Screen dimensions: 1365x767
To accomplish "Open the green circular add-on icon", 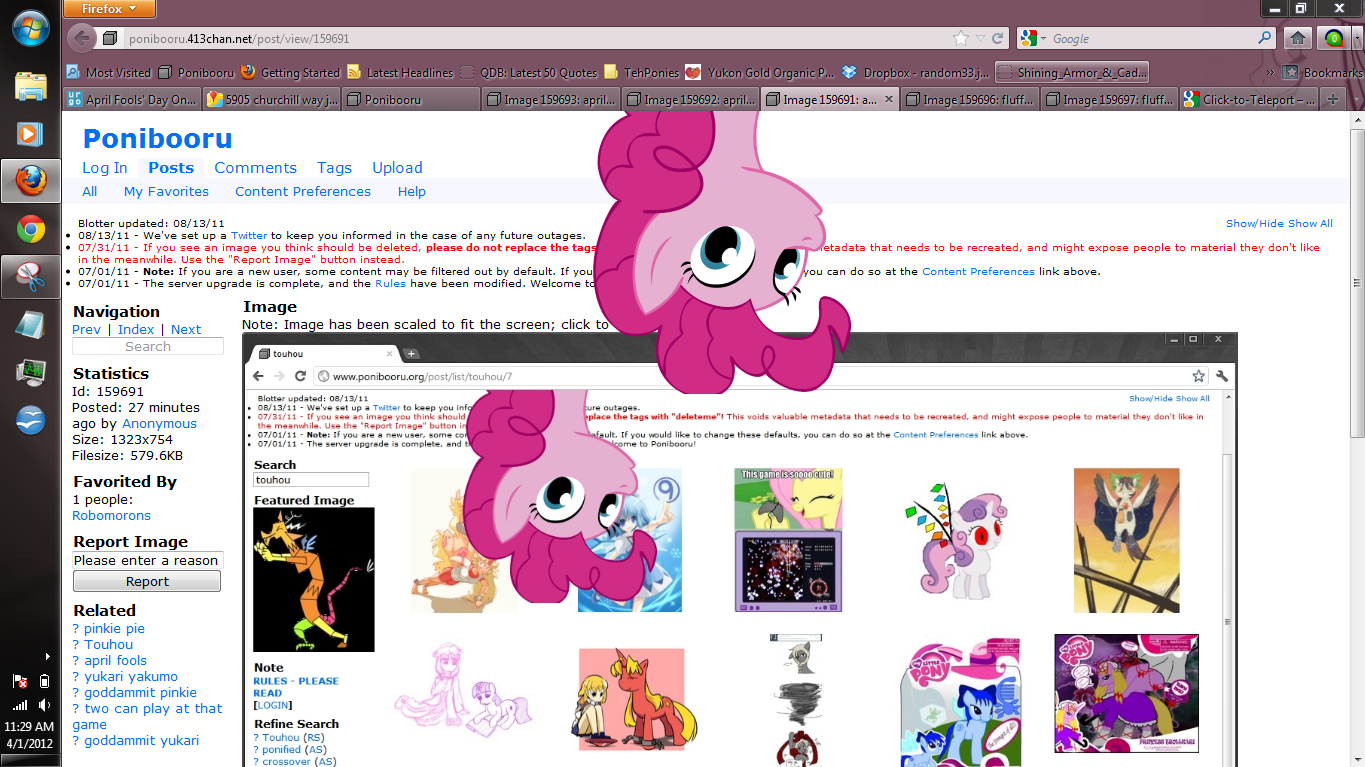I will [1333, 38].
